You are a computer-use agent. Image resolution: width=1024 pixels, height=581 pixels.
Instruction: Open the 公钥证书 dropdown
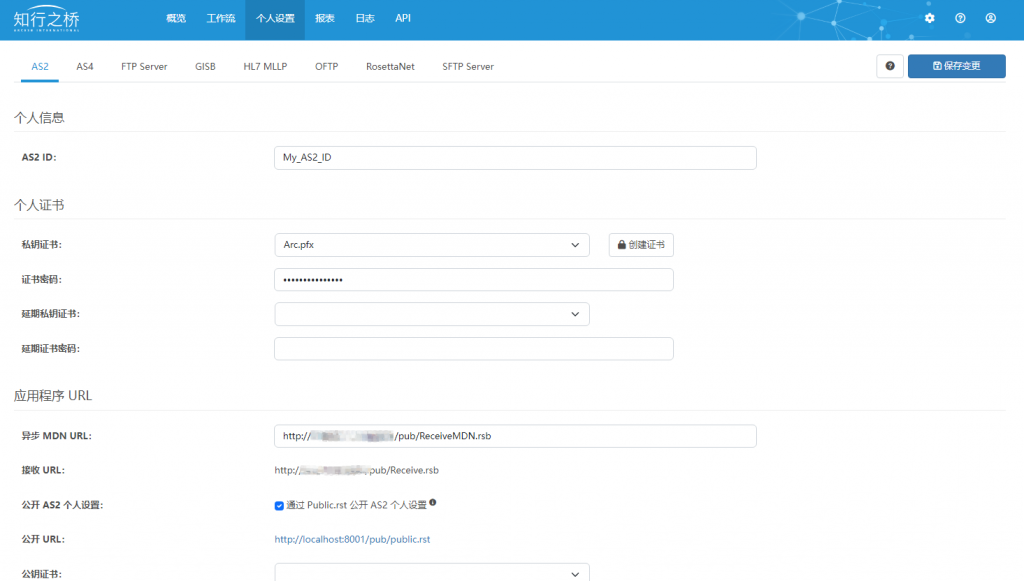(432, 573)
